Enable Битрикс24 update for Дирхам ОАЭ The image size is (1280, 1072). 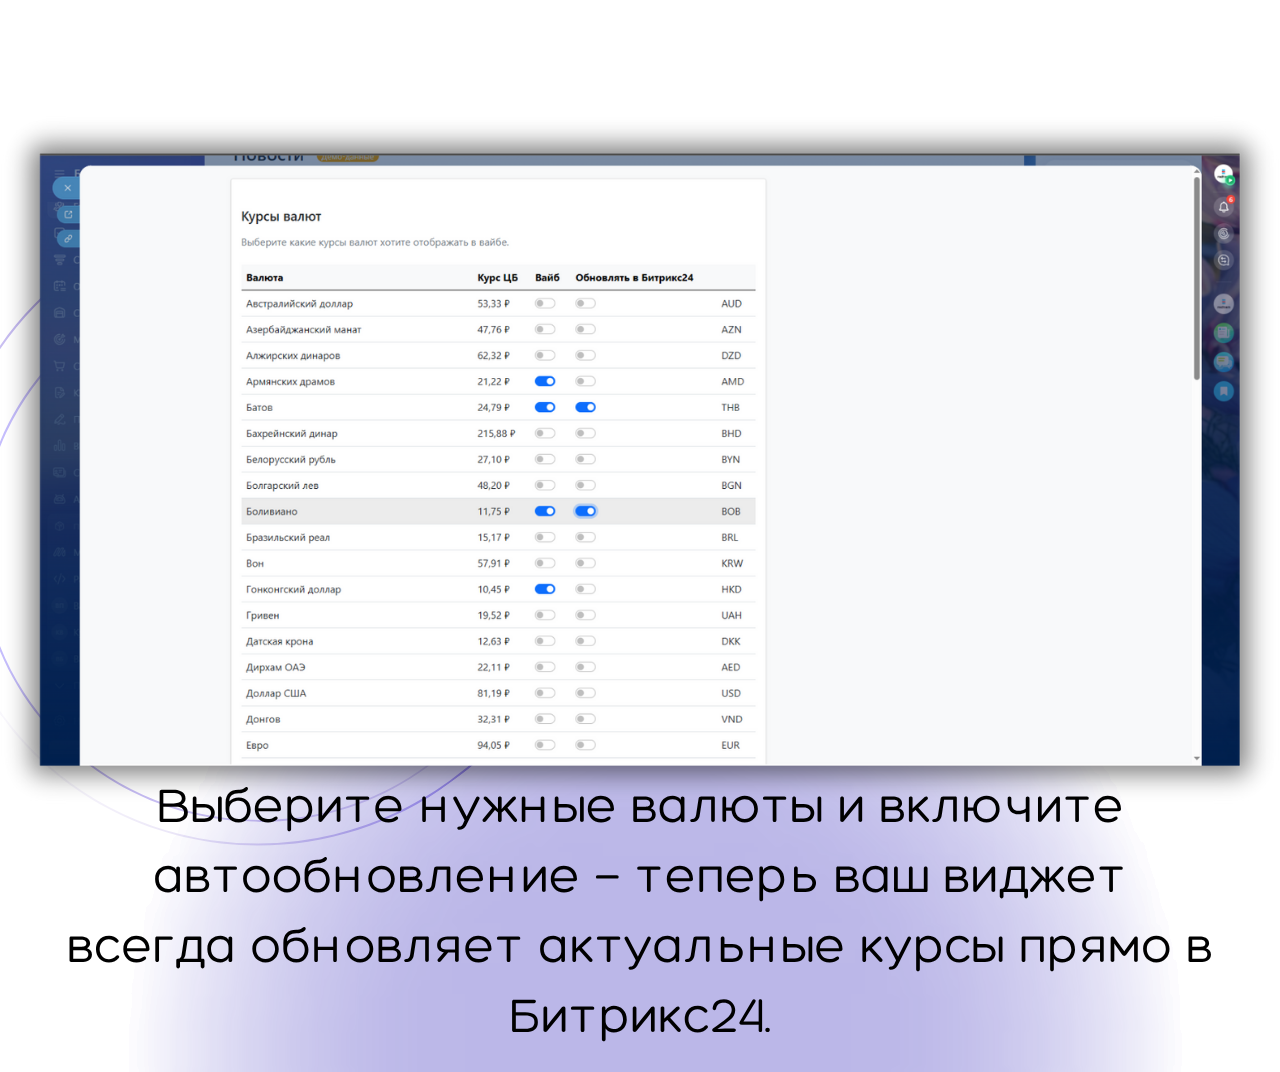pyautogui.click(x=586, y=667)
